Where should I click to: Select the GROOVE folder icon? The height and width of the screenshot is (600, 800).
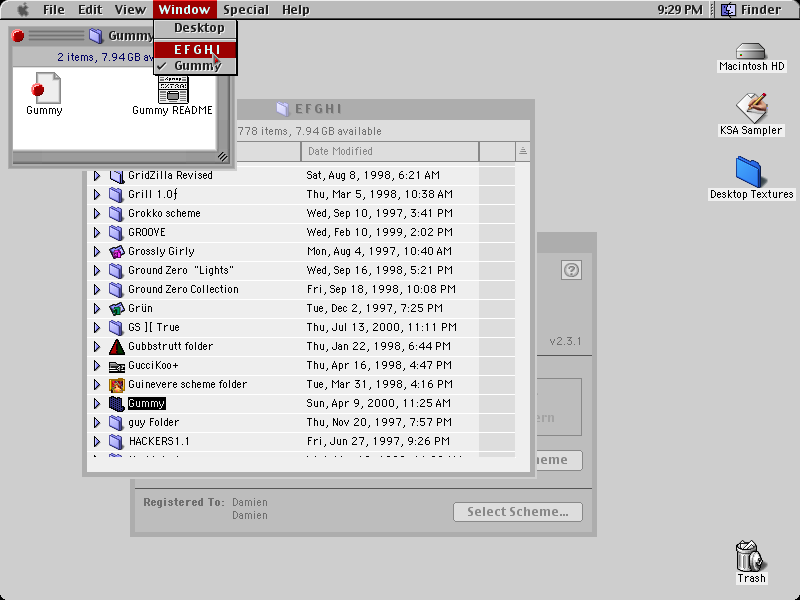tap(117, 233)
